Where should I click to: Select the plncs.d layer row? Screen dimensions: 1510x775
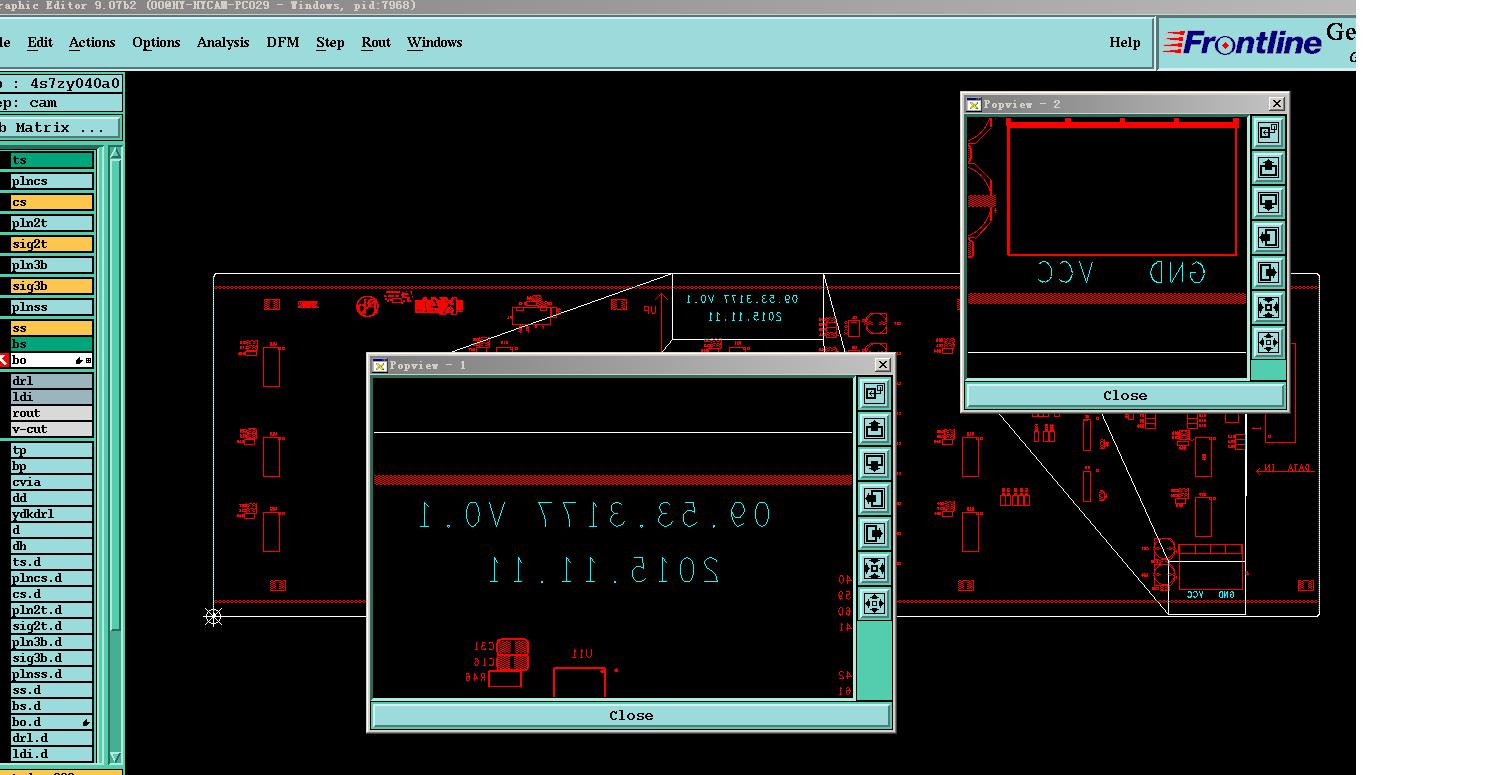coord(51,578)
